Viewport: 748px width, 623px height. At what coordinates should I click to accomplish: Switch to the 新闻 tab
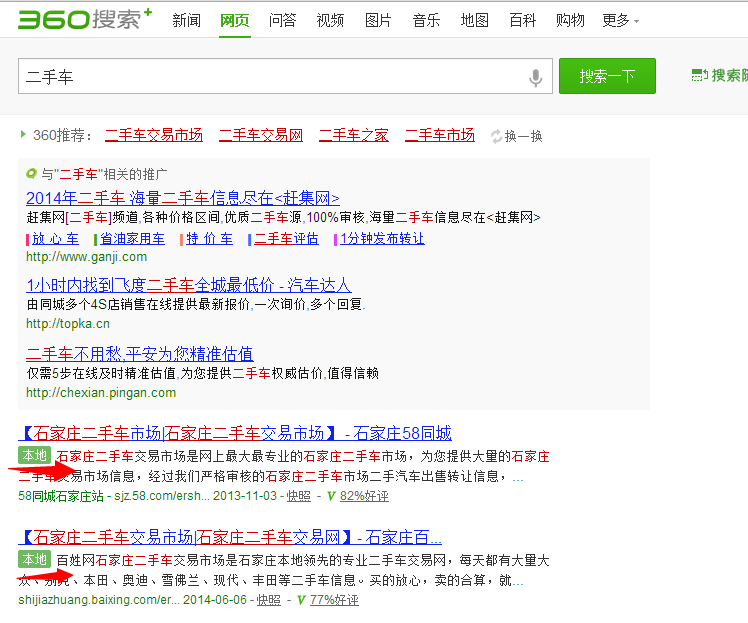click(x=187, y=21)
